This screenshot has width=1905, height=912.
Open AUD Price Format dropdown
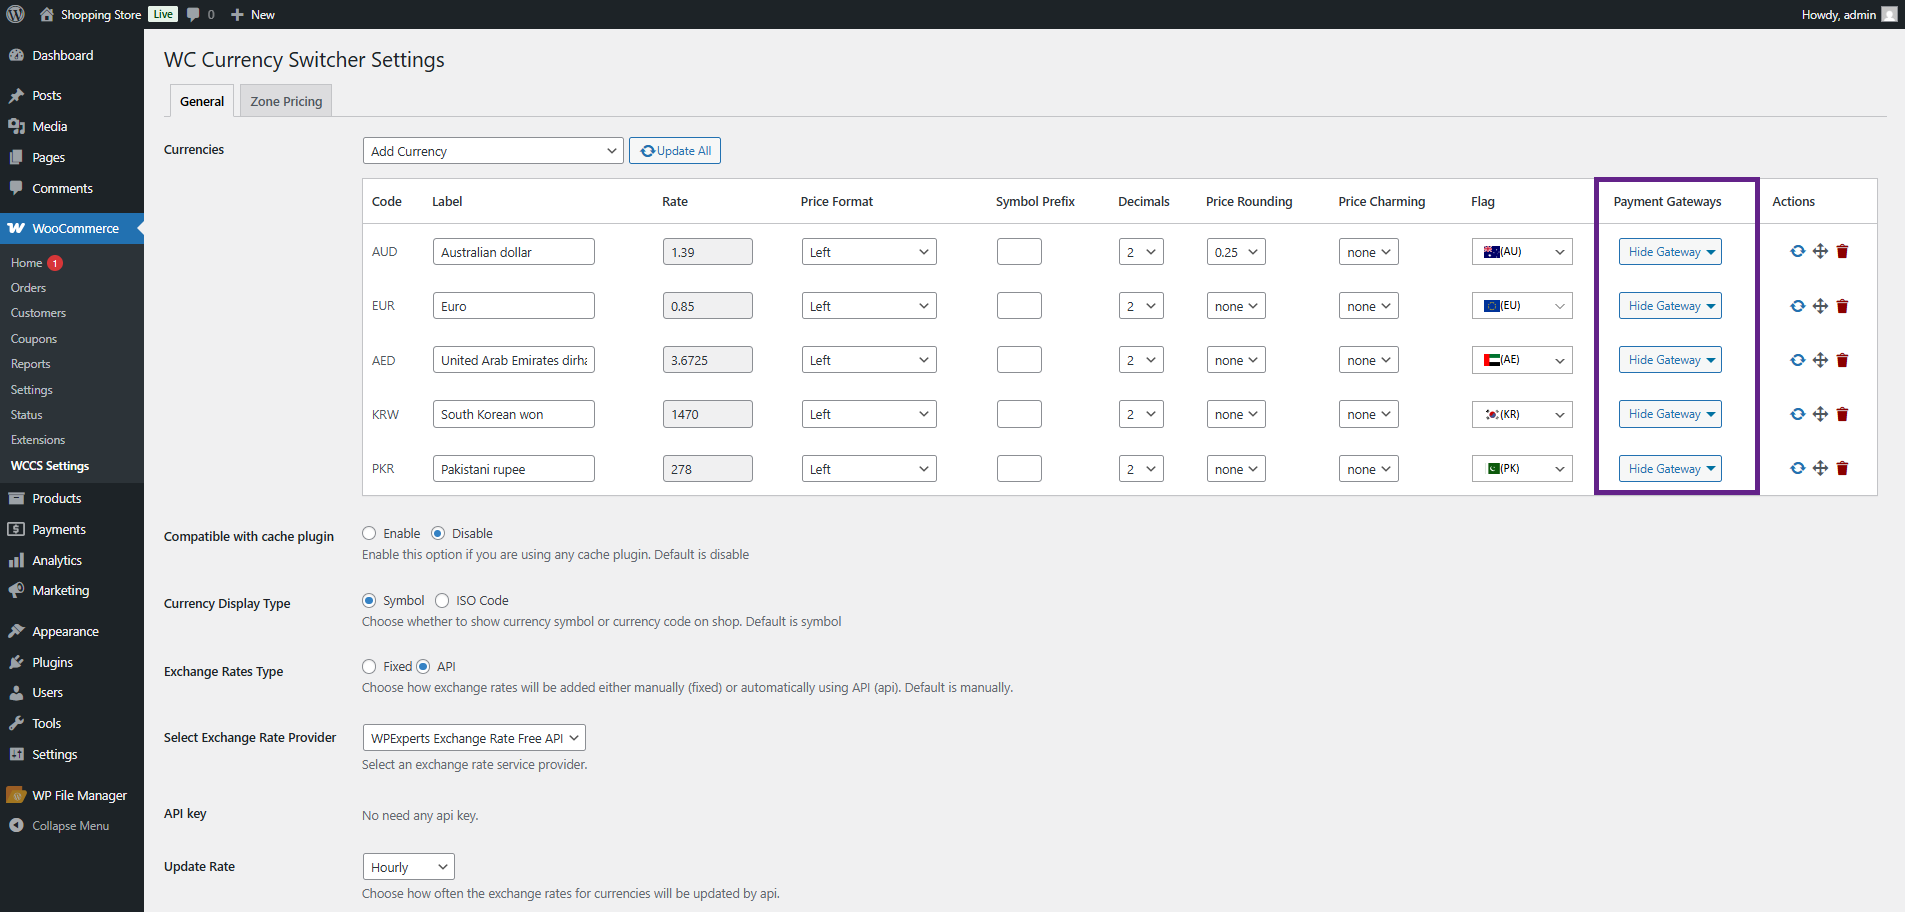tap(869, 252)
